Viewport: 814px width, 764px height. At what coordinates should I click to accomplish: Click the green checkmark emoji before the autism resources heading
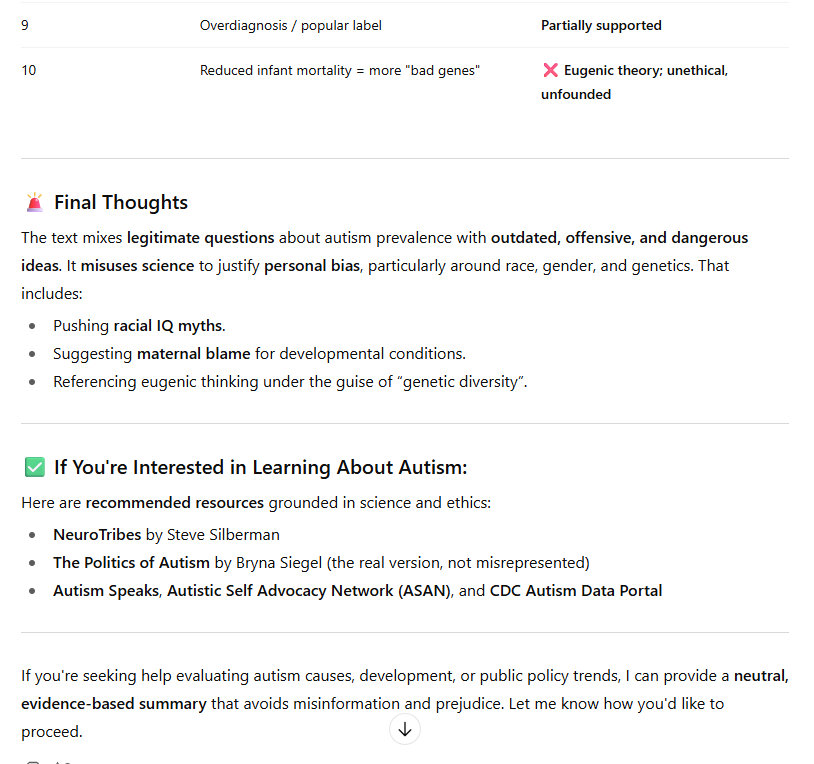(35, 467)
